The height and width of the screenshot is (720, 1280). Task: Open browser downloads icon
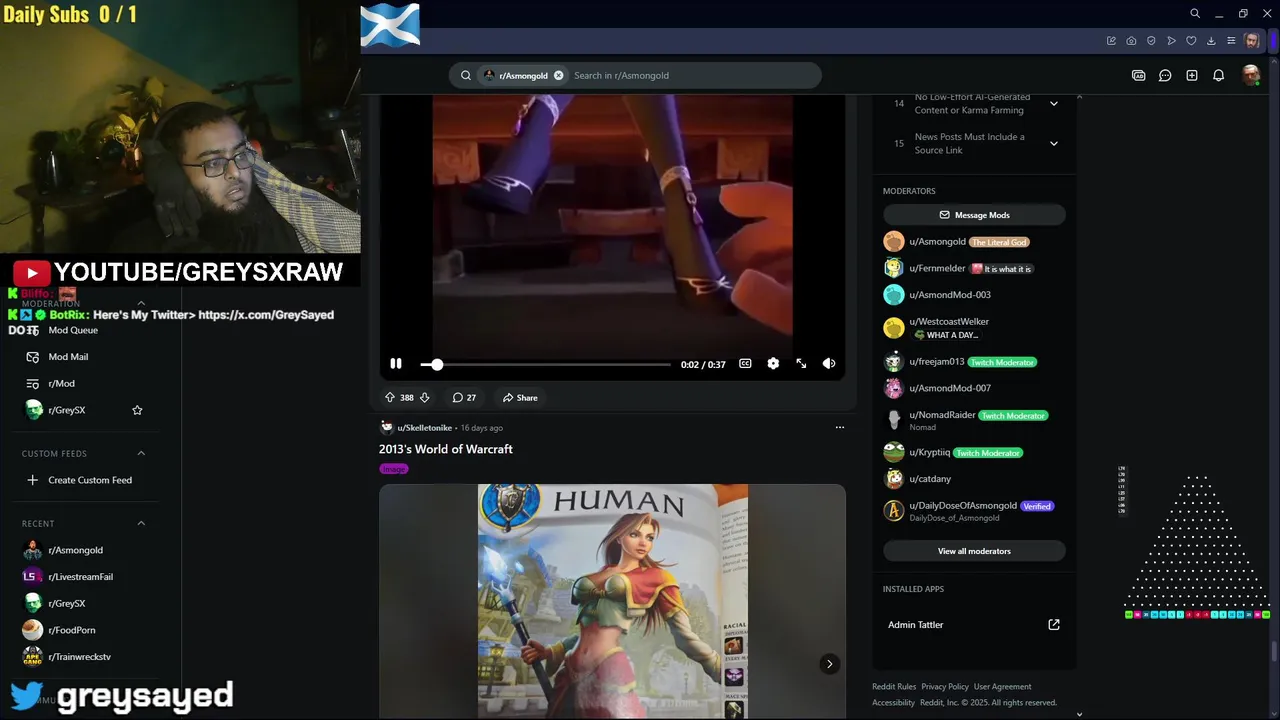(x=1211, y=41)
